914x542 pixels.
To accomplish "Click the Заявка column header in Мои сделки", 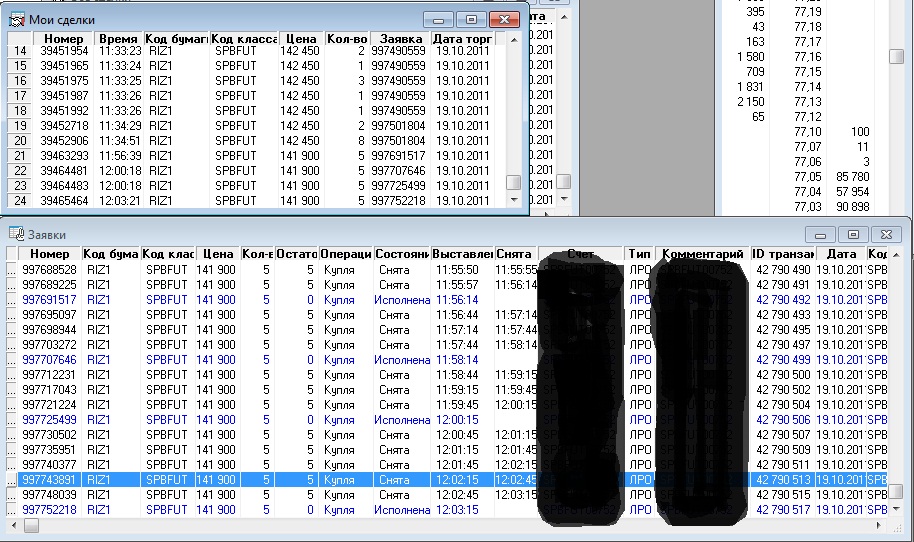I will 400,38.
